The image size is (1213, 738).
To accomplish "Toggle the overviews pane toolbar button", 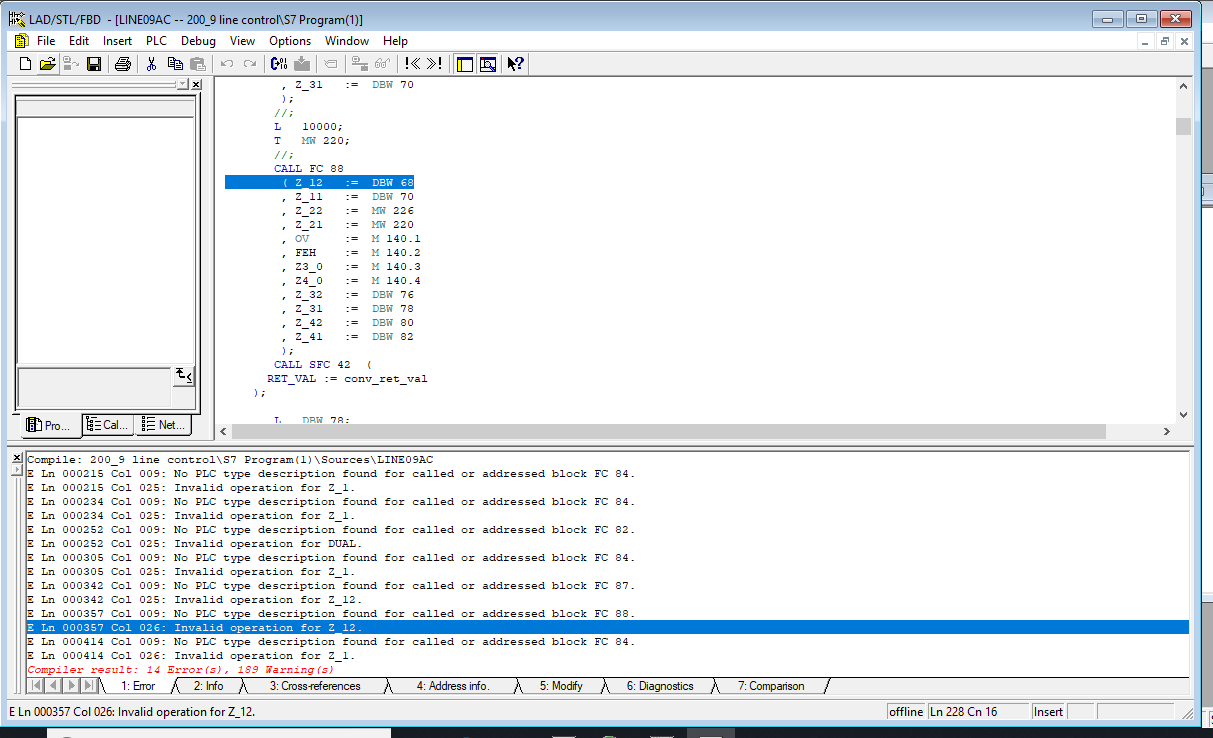I will [x=464, y=64].
